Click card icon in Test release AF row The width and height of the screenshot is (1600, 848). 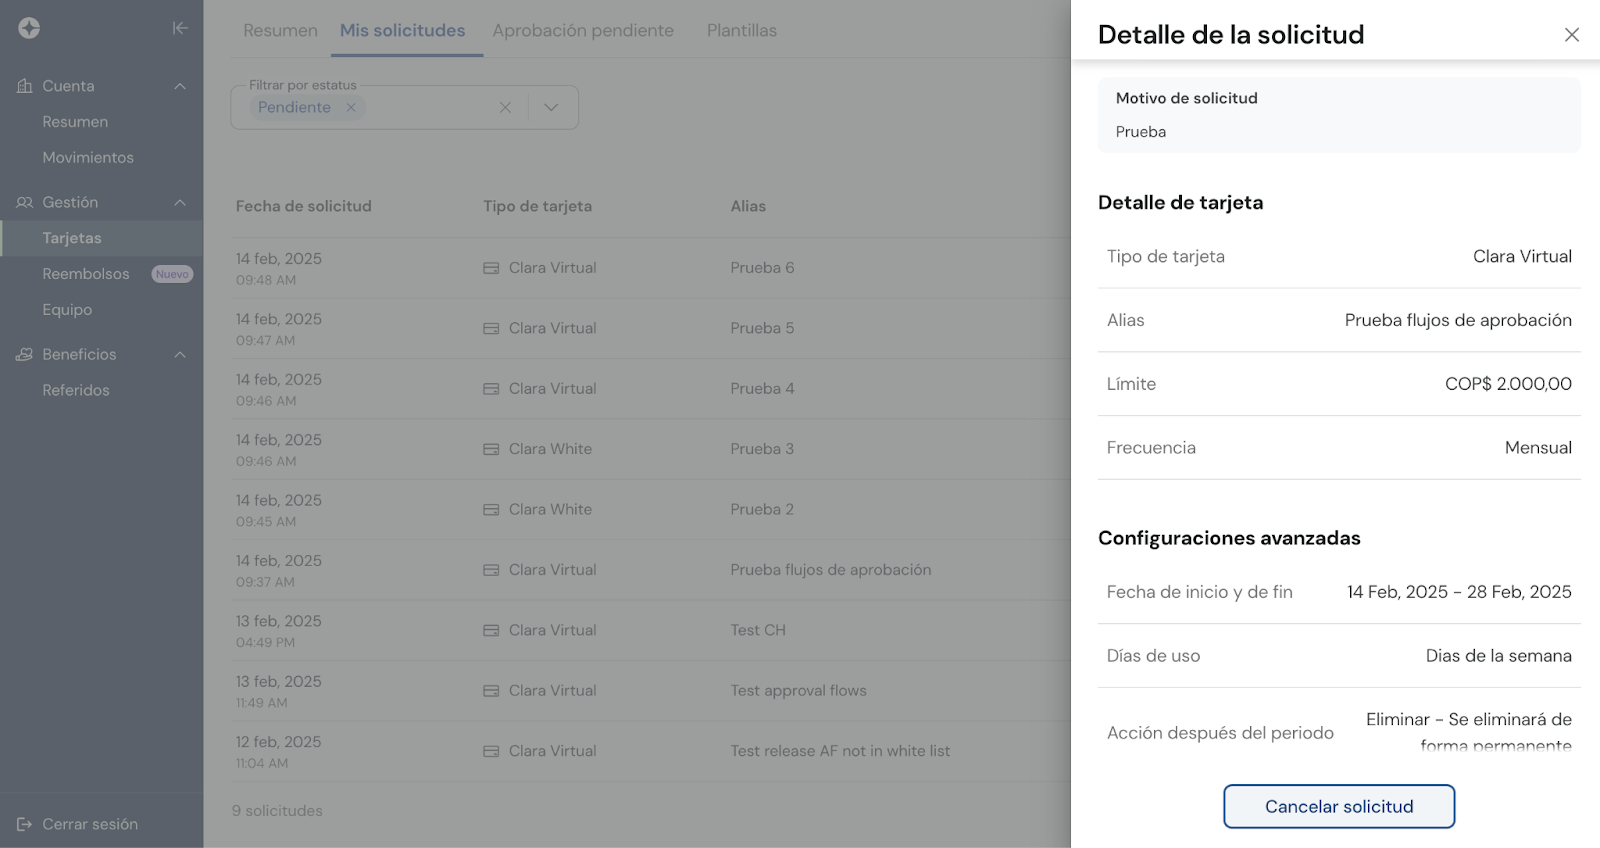pyautogui.click(x=491, y=751)
